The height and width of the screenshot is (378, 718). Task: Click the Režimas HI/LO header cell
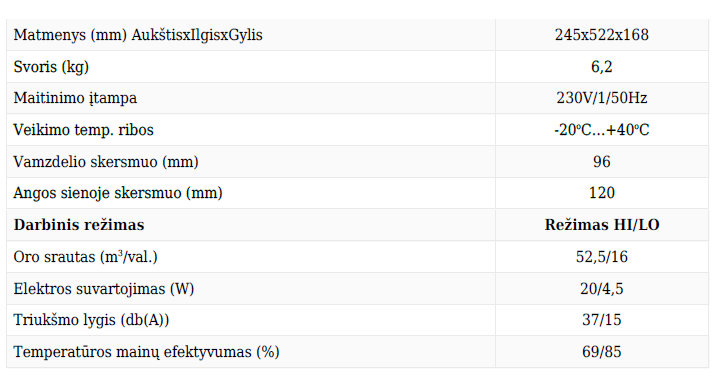point(602,225)
